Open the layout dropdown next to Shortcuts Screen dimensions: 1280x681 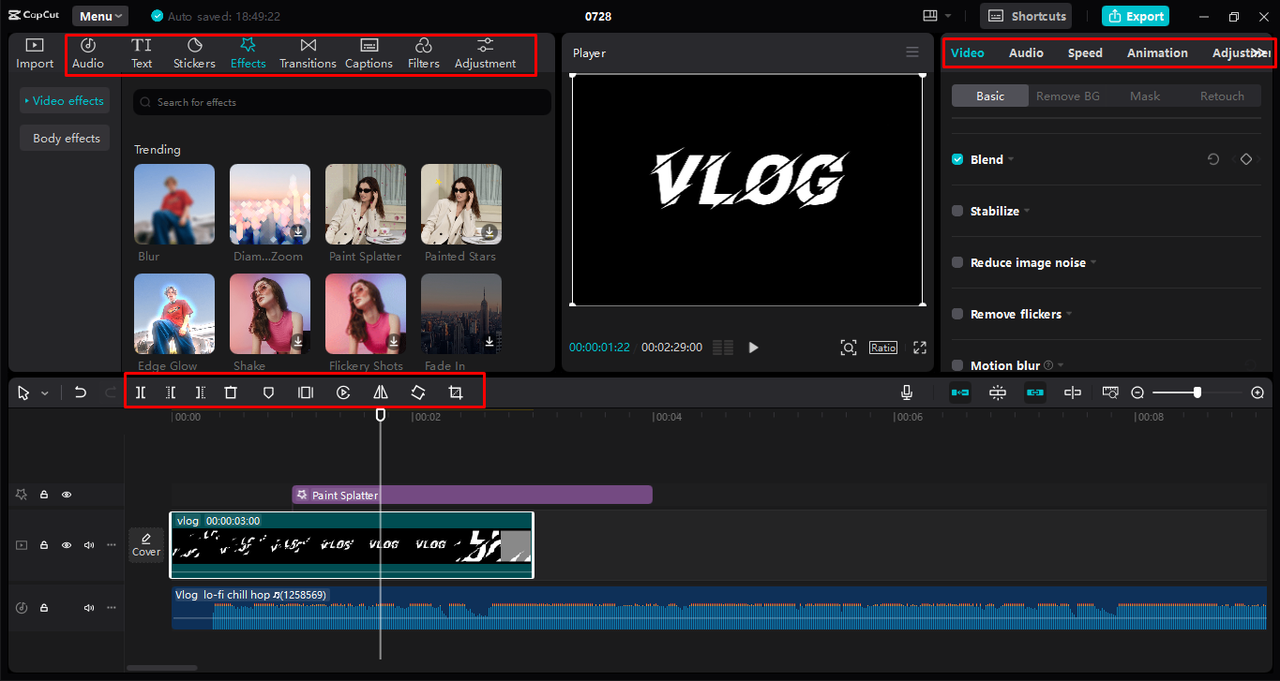click(x=937, y=16)
